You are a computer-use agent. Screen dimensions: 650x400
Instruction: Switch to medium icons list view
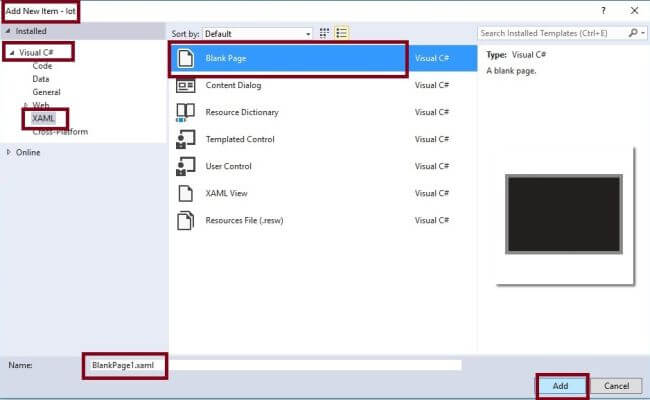pos(342,33)
